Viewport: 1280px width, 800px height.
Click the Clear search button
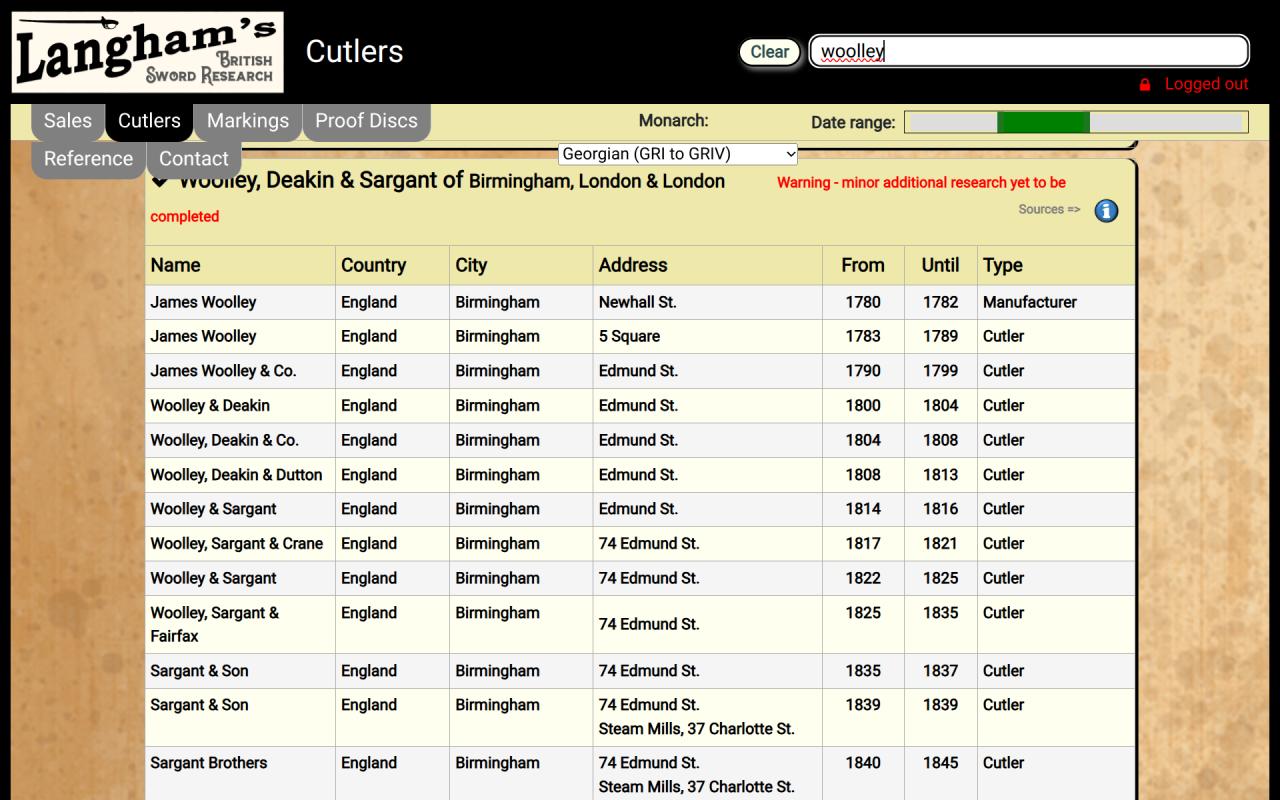coord(770,52)
